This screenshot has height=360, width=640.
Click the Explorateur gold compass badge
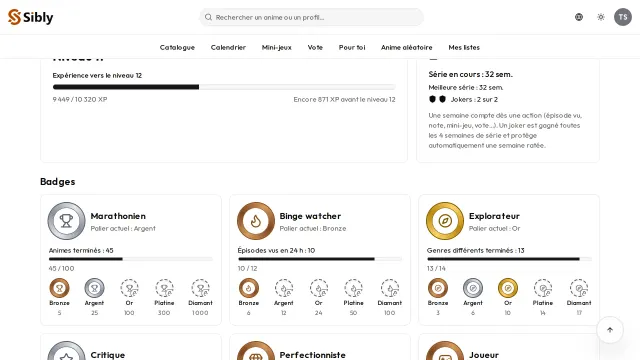pos(445,221)
